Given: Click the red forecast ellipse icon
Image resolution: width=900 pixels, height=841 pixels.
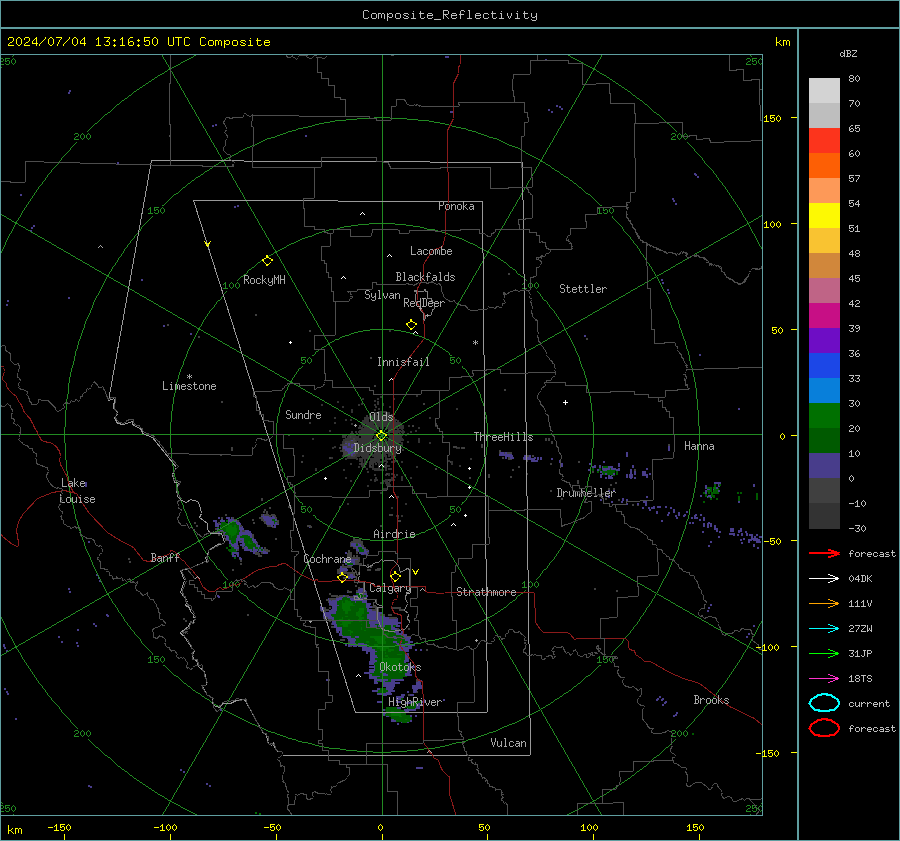Looking at the screenshot, I should [824, 728].
